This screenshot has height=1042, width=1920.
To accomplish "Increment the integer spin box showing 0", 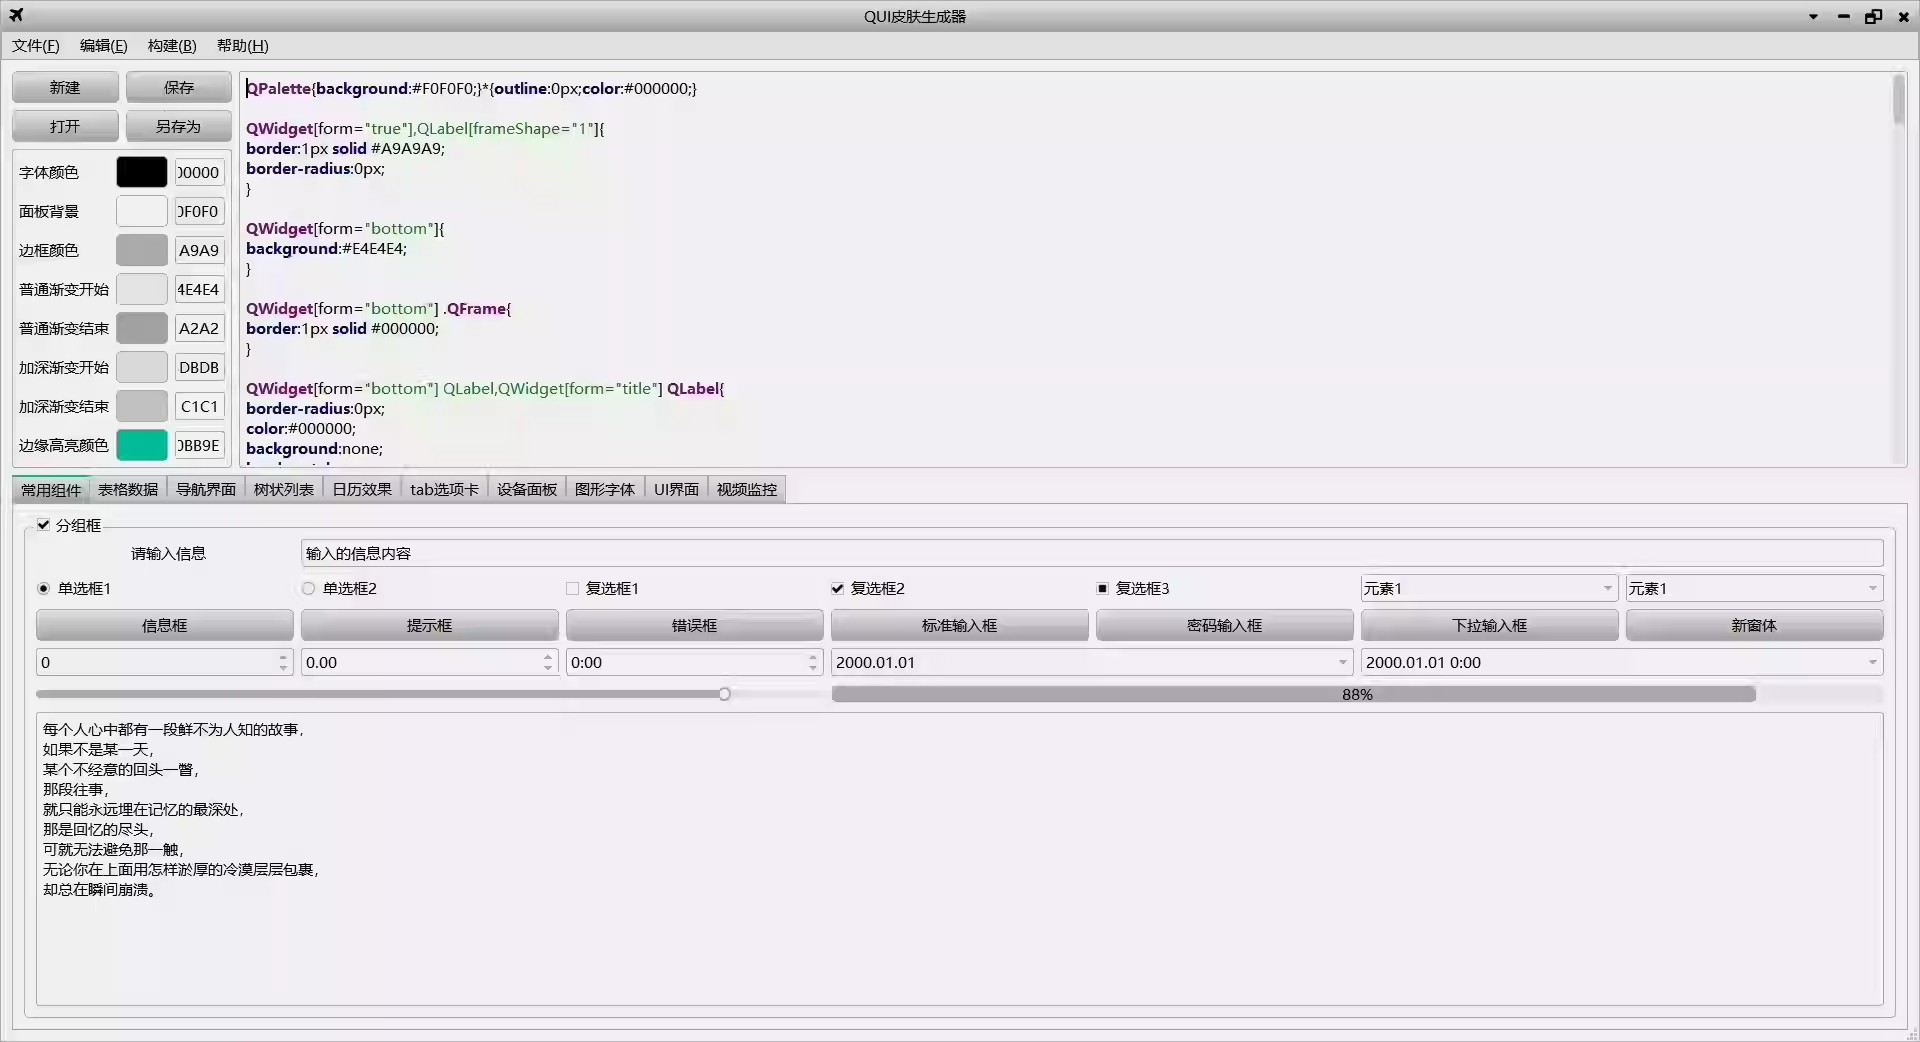I will point(283,656).
